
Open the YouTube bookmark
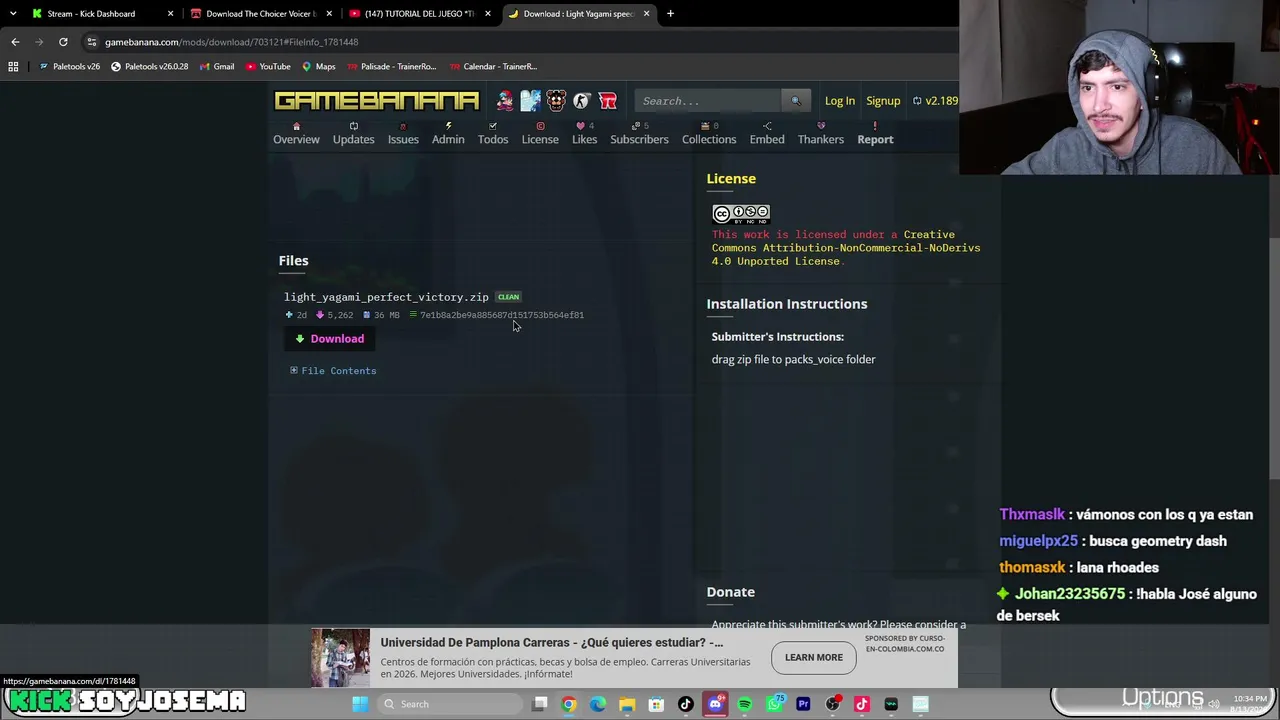click(x=268, y=67)
